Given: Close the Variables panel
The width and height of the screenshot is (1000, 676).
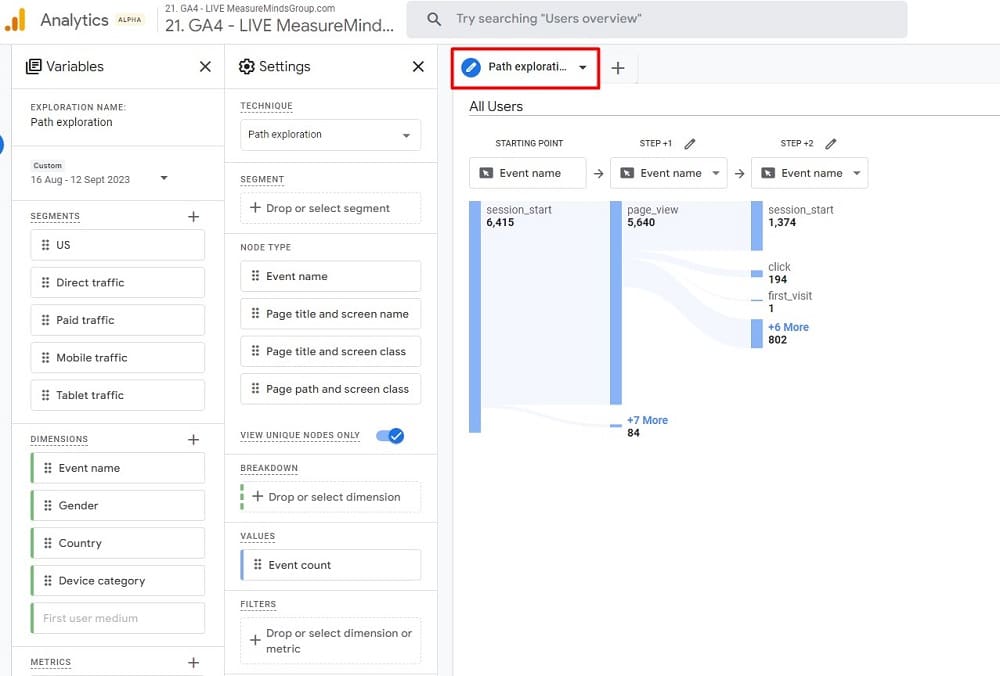Looking at the screenshot, I should (205, 67).
